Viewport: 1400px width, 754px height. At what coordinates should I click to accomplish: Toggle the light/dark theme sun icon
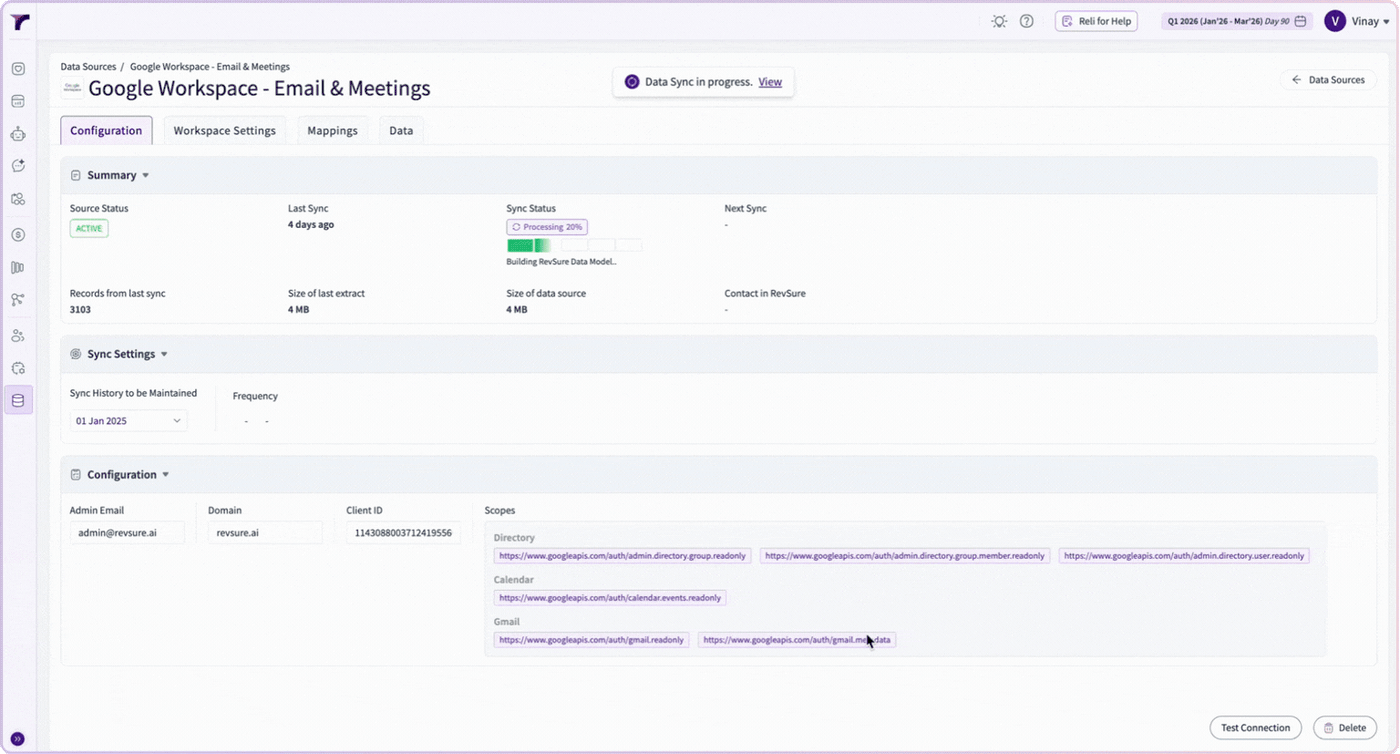[x=999, y=21]
